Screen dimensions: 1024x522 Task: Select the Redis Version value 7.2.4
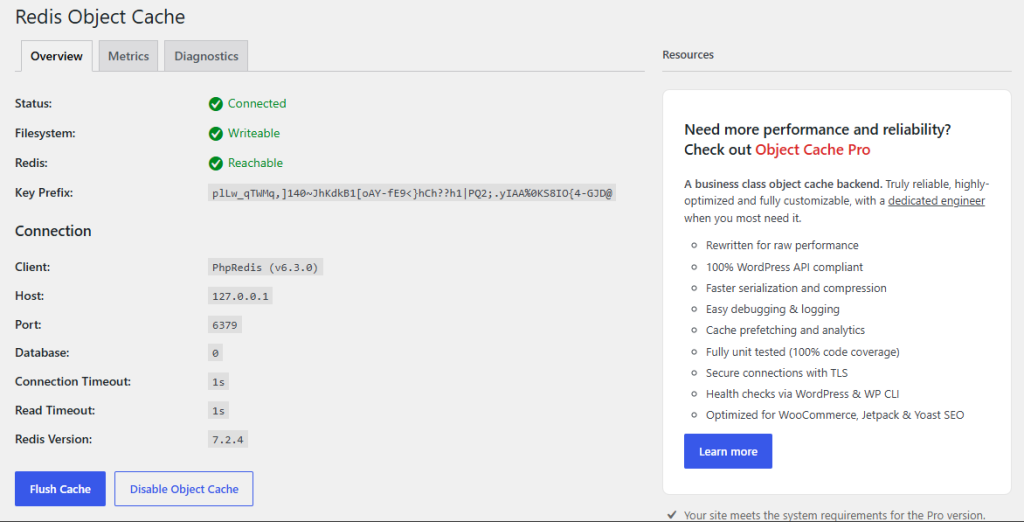click(x=228, y=440)
